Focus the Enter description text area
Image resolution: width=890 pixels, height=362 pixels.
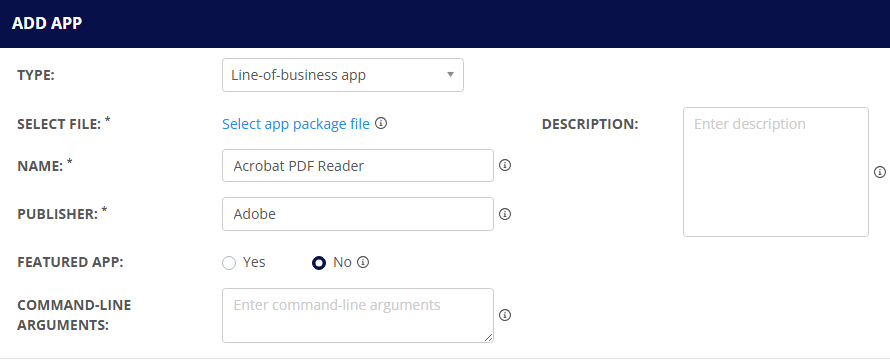pyautogui.click(x=776, y=172)
